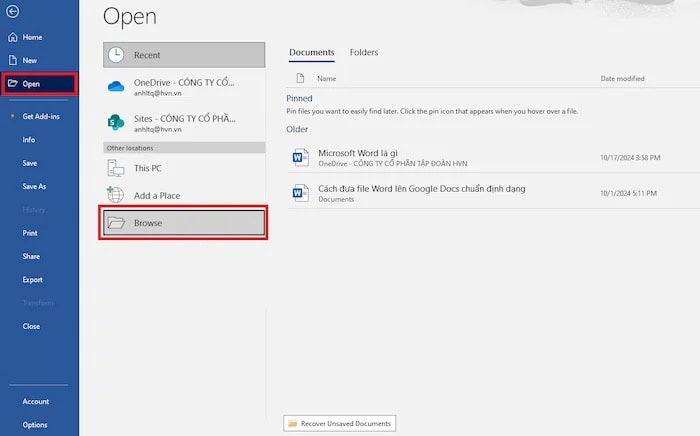Click date 10/17/2024 3:58 PM
Screen dimensions: 700x436
[x=630, y=158]
